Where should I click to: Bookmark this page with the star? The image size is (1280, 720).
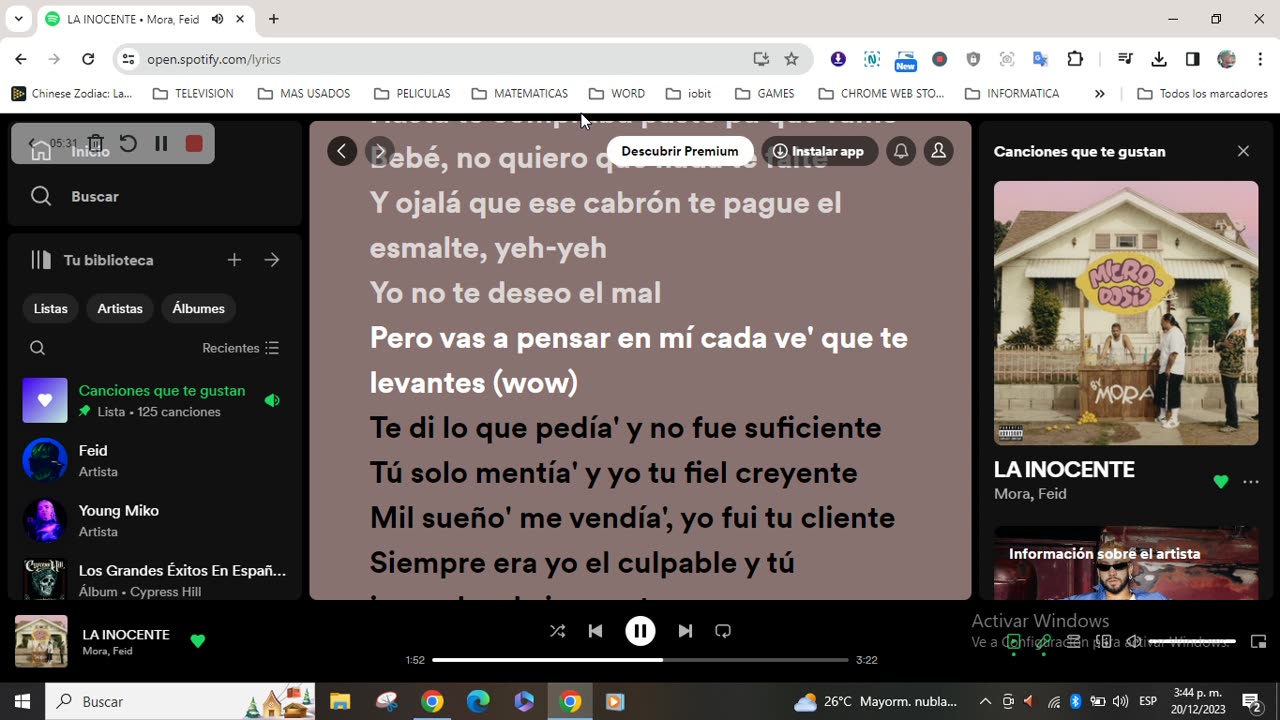[791, 59]
